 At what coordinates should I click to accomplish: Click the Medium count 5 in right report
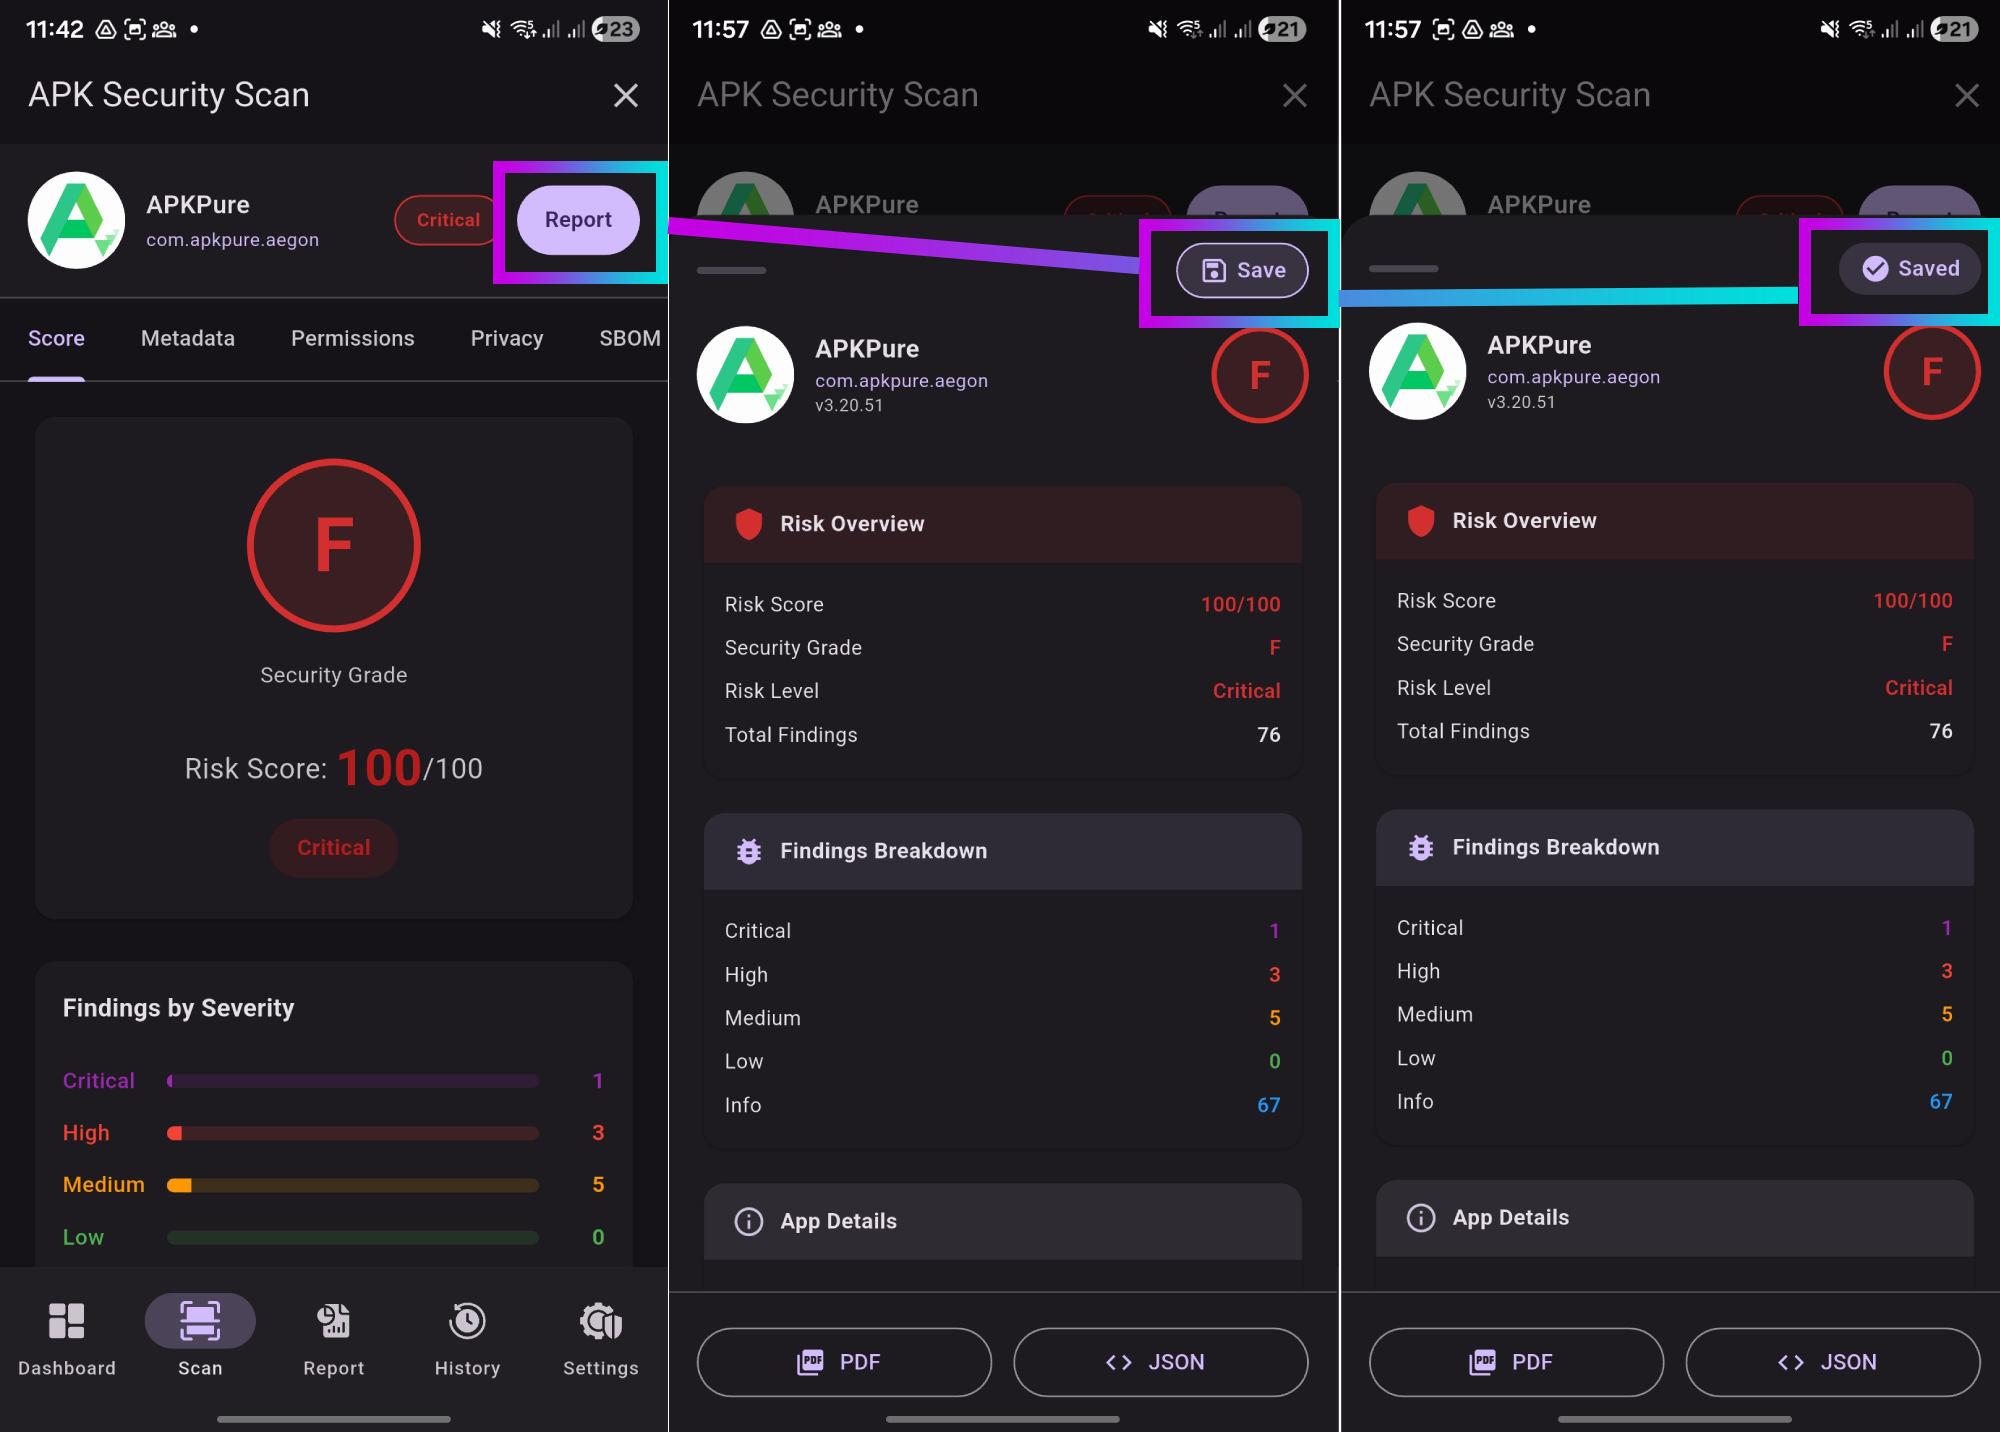pos(1946,1014)
